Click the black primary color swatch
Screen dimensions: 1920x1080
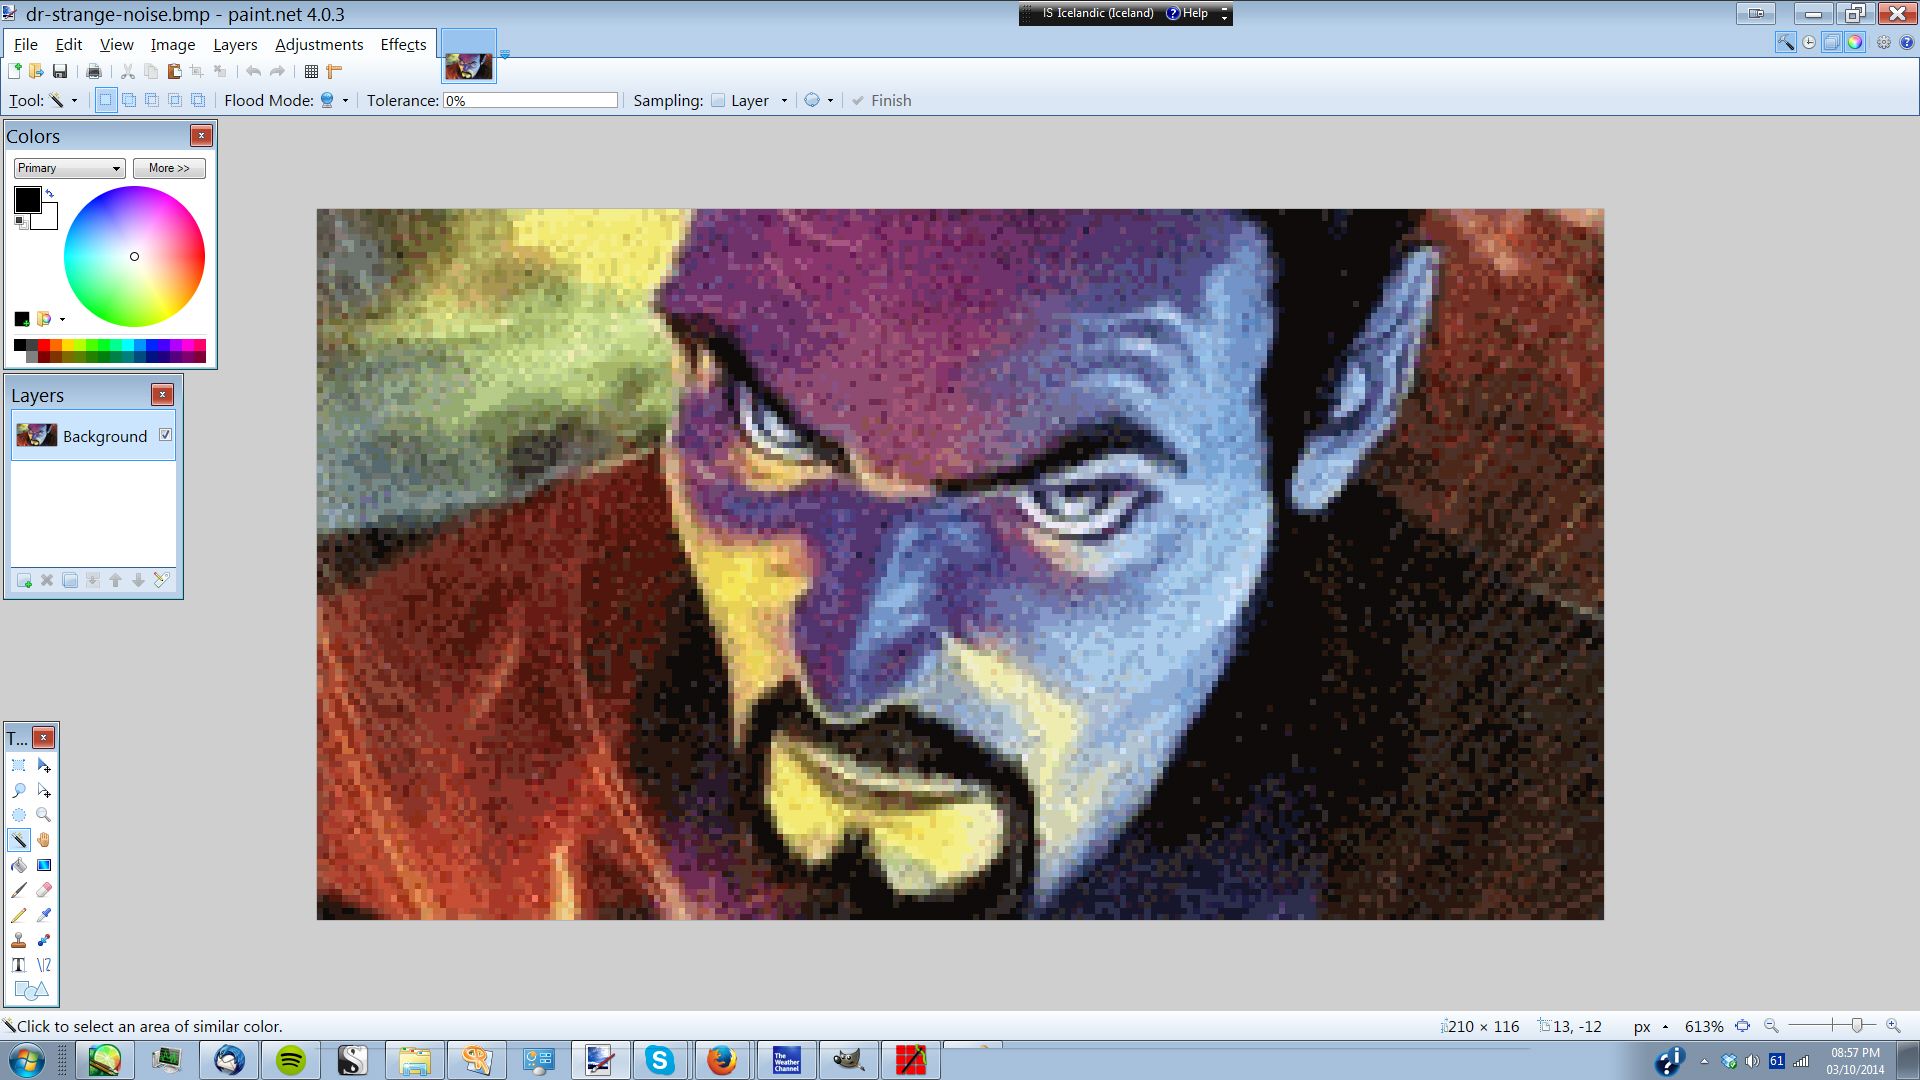click(x=27, y=199)
